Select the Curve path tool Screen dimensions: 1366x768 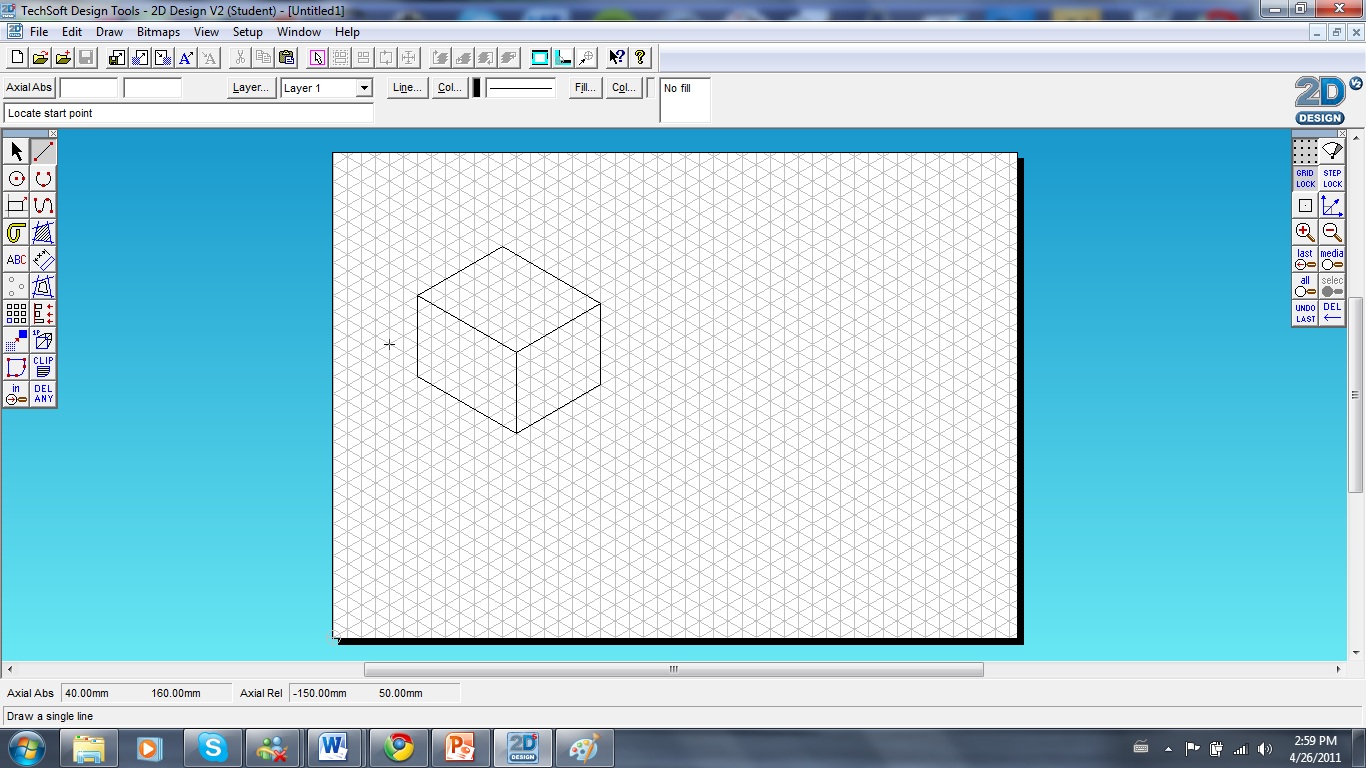point(42,204)
